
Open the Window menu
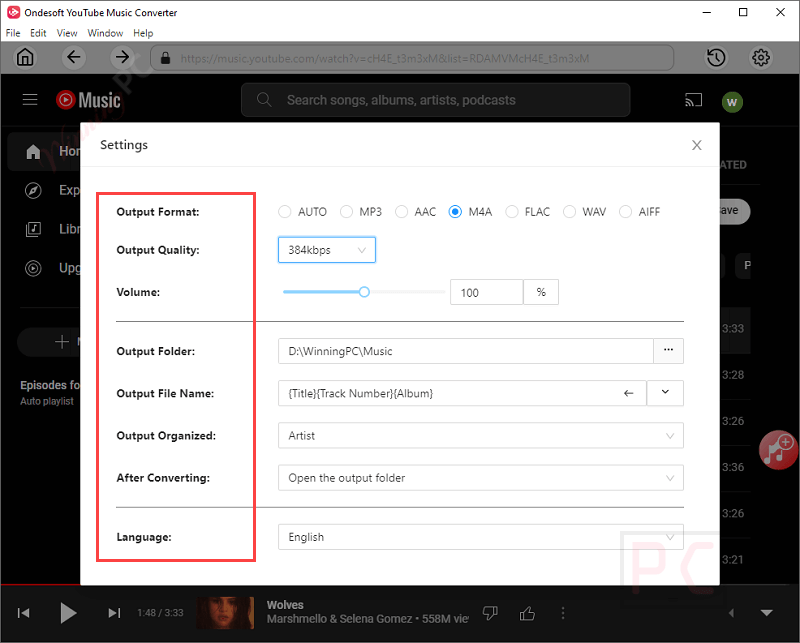pyautogui.click(x=105, y=33)
